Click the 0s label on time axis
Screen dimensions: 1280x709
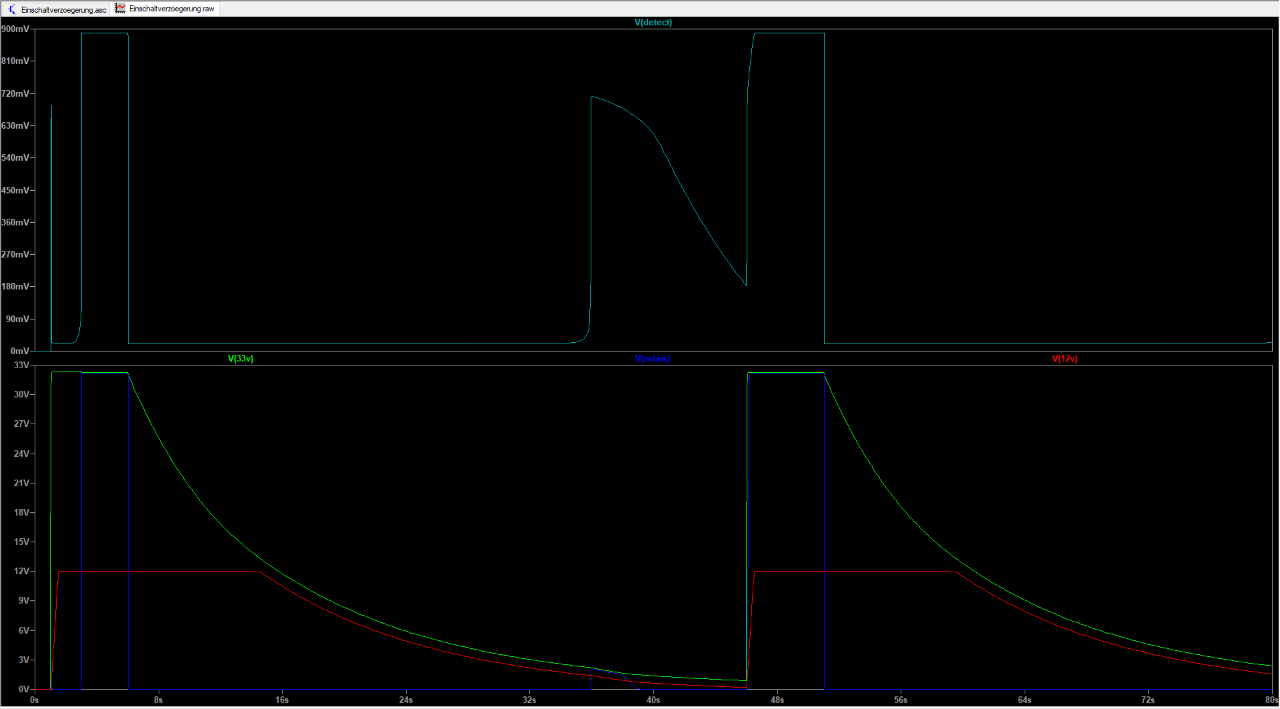pyautogui.click(x=36, y=700)
